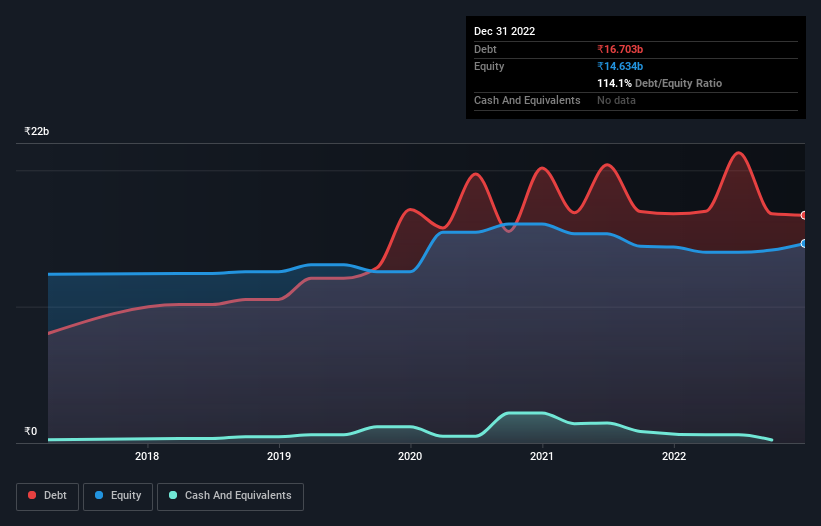The height and width of the screenshot is (526, 821).
Task: Select the blue Equity endpoint marker on chart
Action: pyautogui.click(x=804, y=244)
